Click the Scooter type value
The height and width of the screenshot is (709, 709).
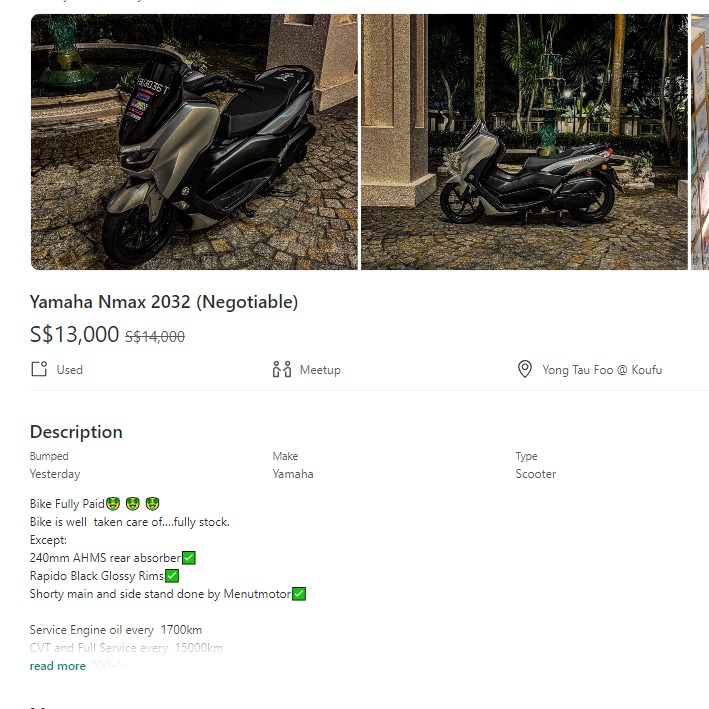(x=536, y=474)
